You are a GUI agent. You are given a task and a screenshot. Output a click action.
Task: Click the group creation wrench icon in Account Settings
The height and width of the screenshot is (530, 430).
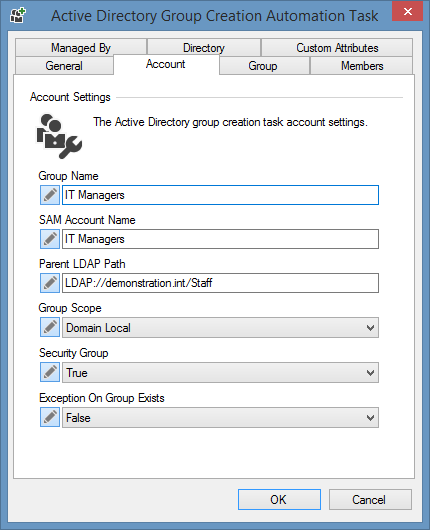[x=59, y=136]
